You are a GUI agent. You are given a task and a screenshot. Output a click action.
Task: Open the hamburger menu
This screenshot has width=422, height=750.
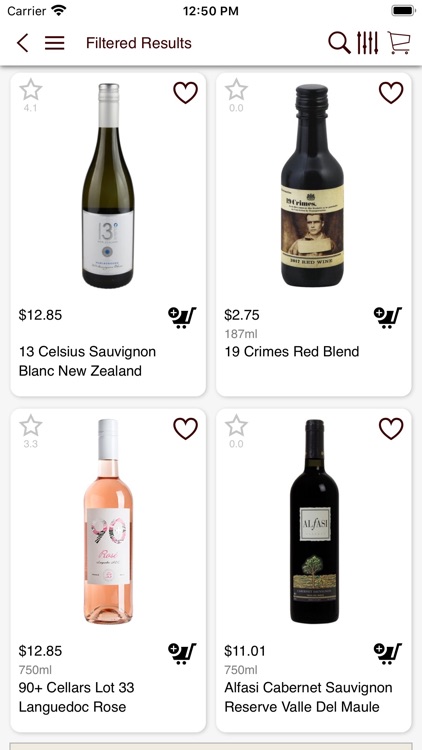coord(55,43)
